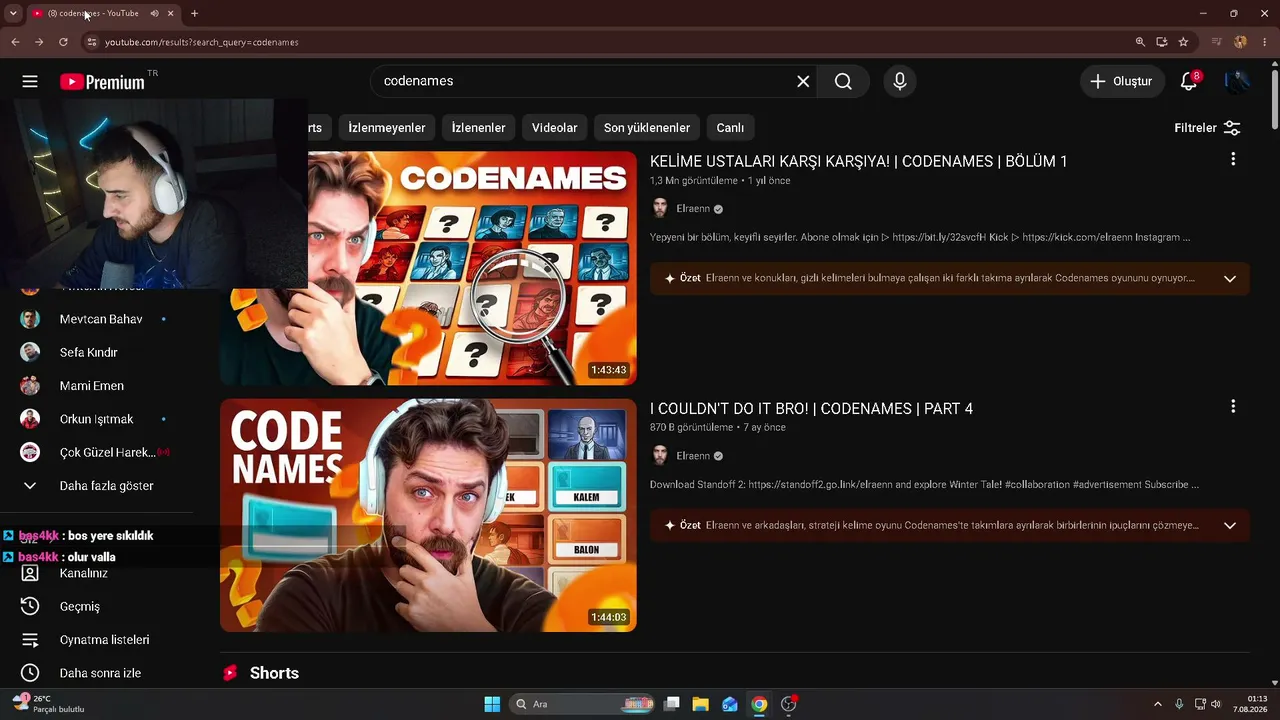Open a new browser tab
Image resolution: width=1280 pixels, height=720 pixels.
coord(194,13)
